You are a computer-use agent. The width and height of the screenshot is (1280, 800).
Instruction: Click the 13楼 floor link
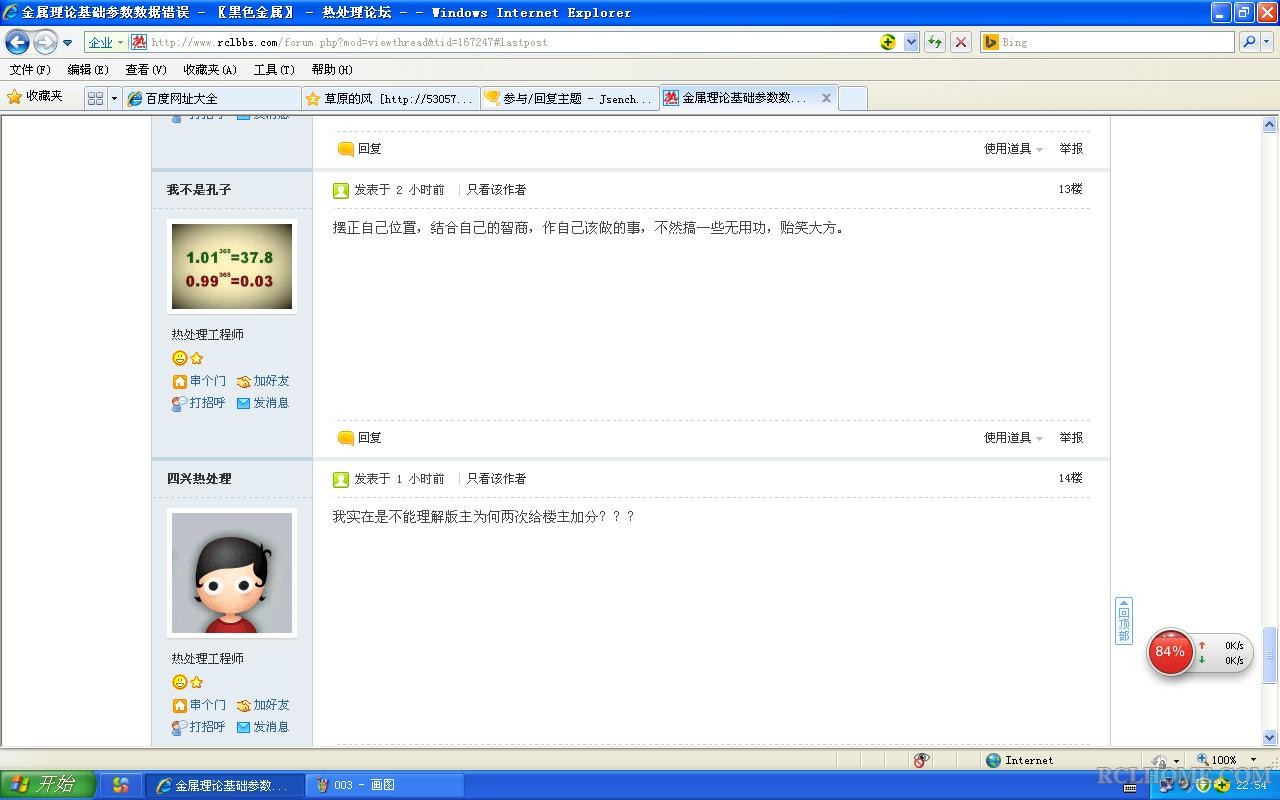point(1070,189)
